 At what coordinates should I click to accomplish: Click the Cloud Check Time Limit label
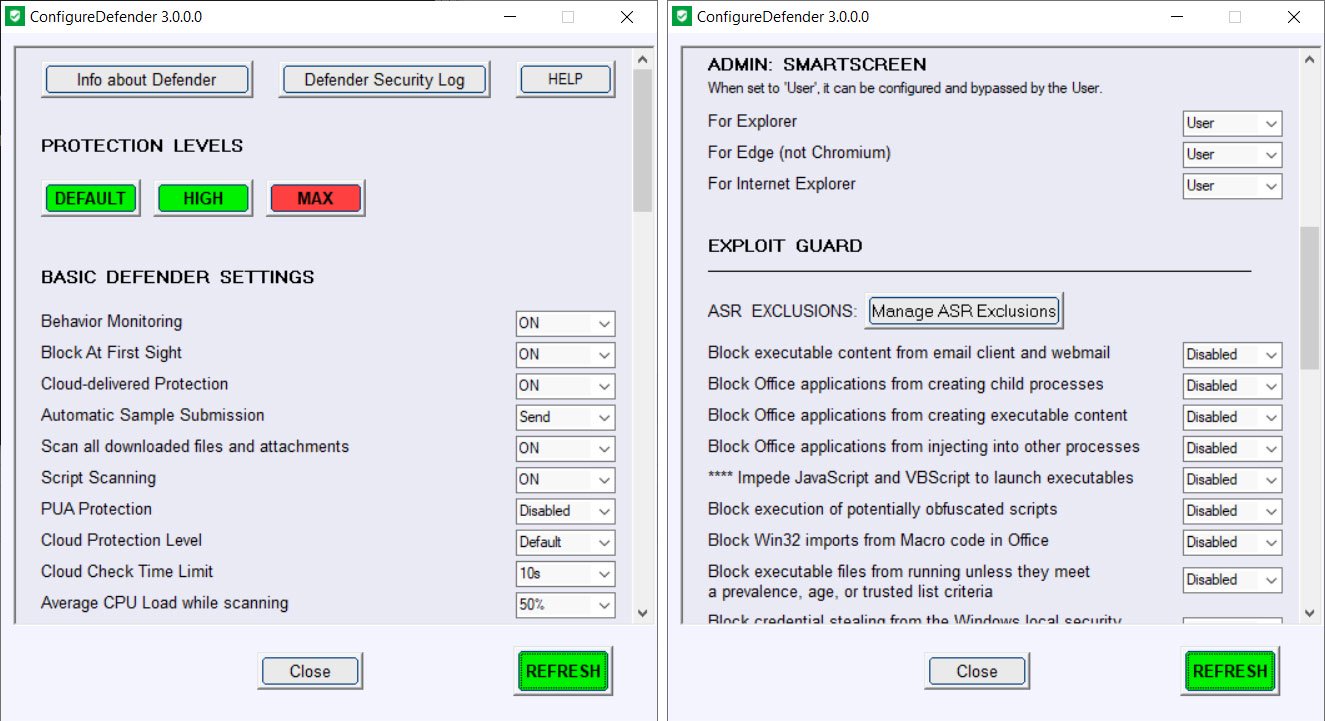pyautogui.click(x=127, y=572)
